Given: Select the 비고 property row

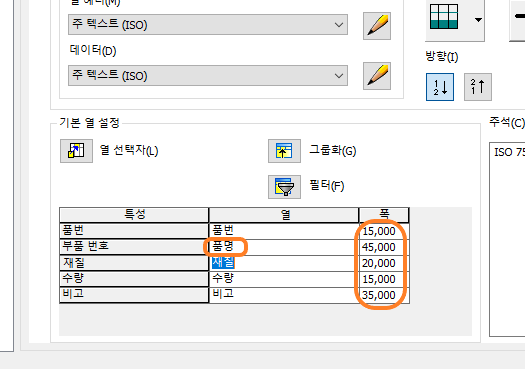Looking at the screenshot, I should (x=134, y=295).
